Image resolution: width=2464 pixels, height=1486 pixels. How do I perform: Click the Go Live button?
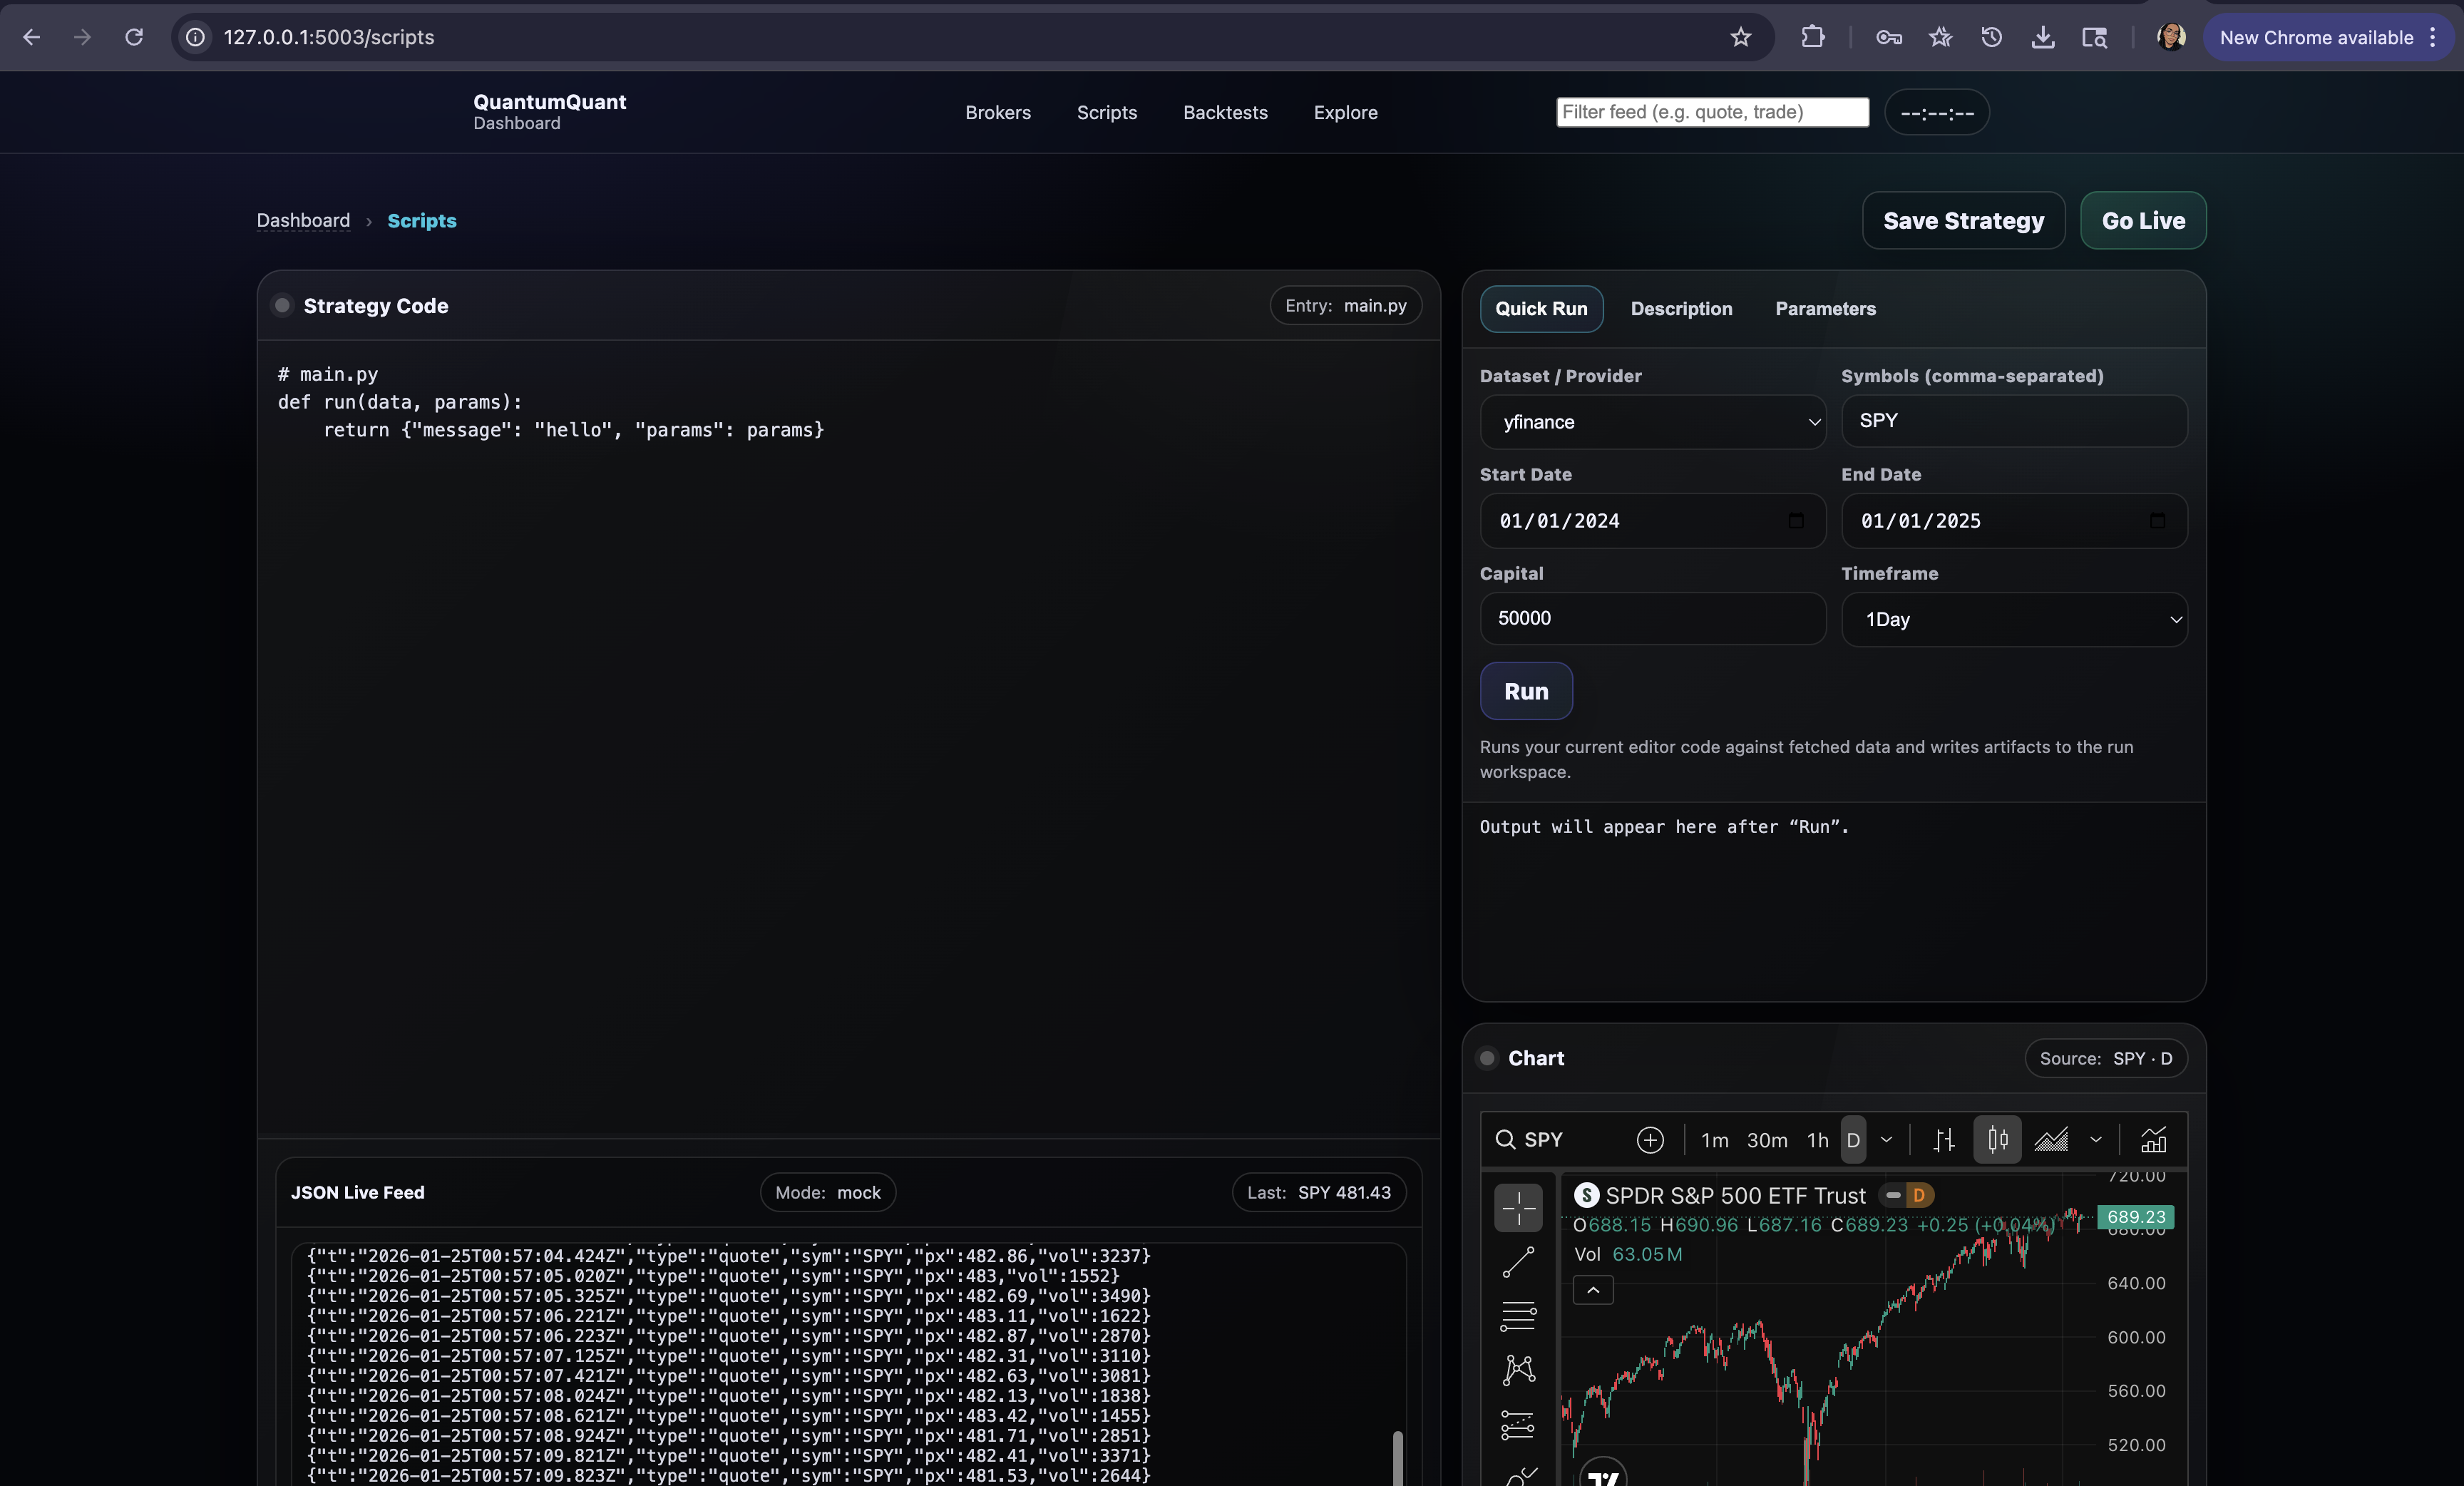pos(2142,221)
